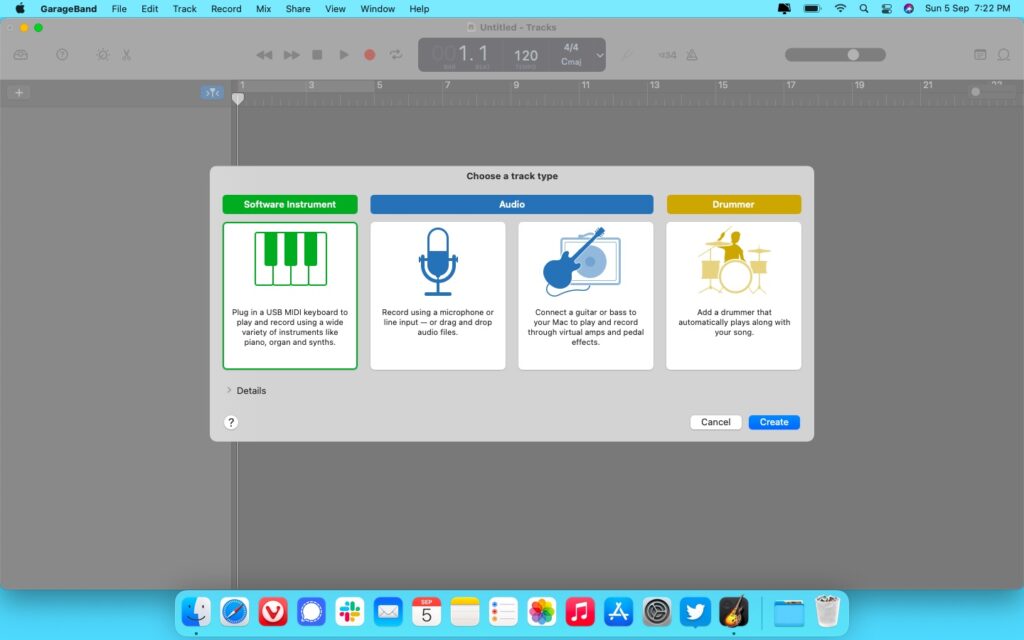Pick the guitar and amp audio track
The height and width of the screenshot is (640, 1024).
tap(585, 260)
